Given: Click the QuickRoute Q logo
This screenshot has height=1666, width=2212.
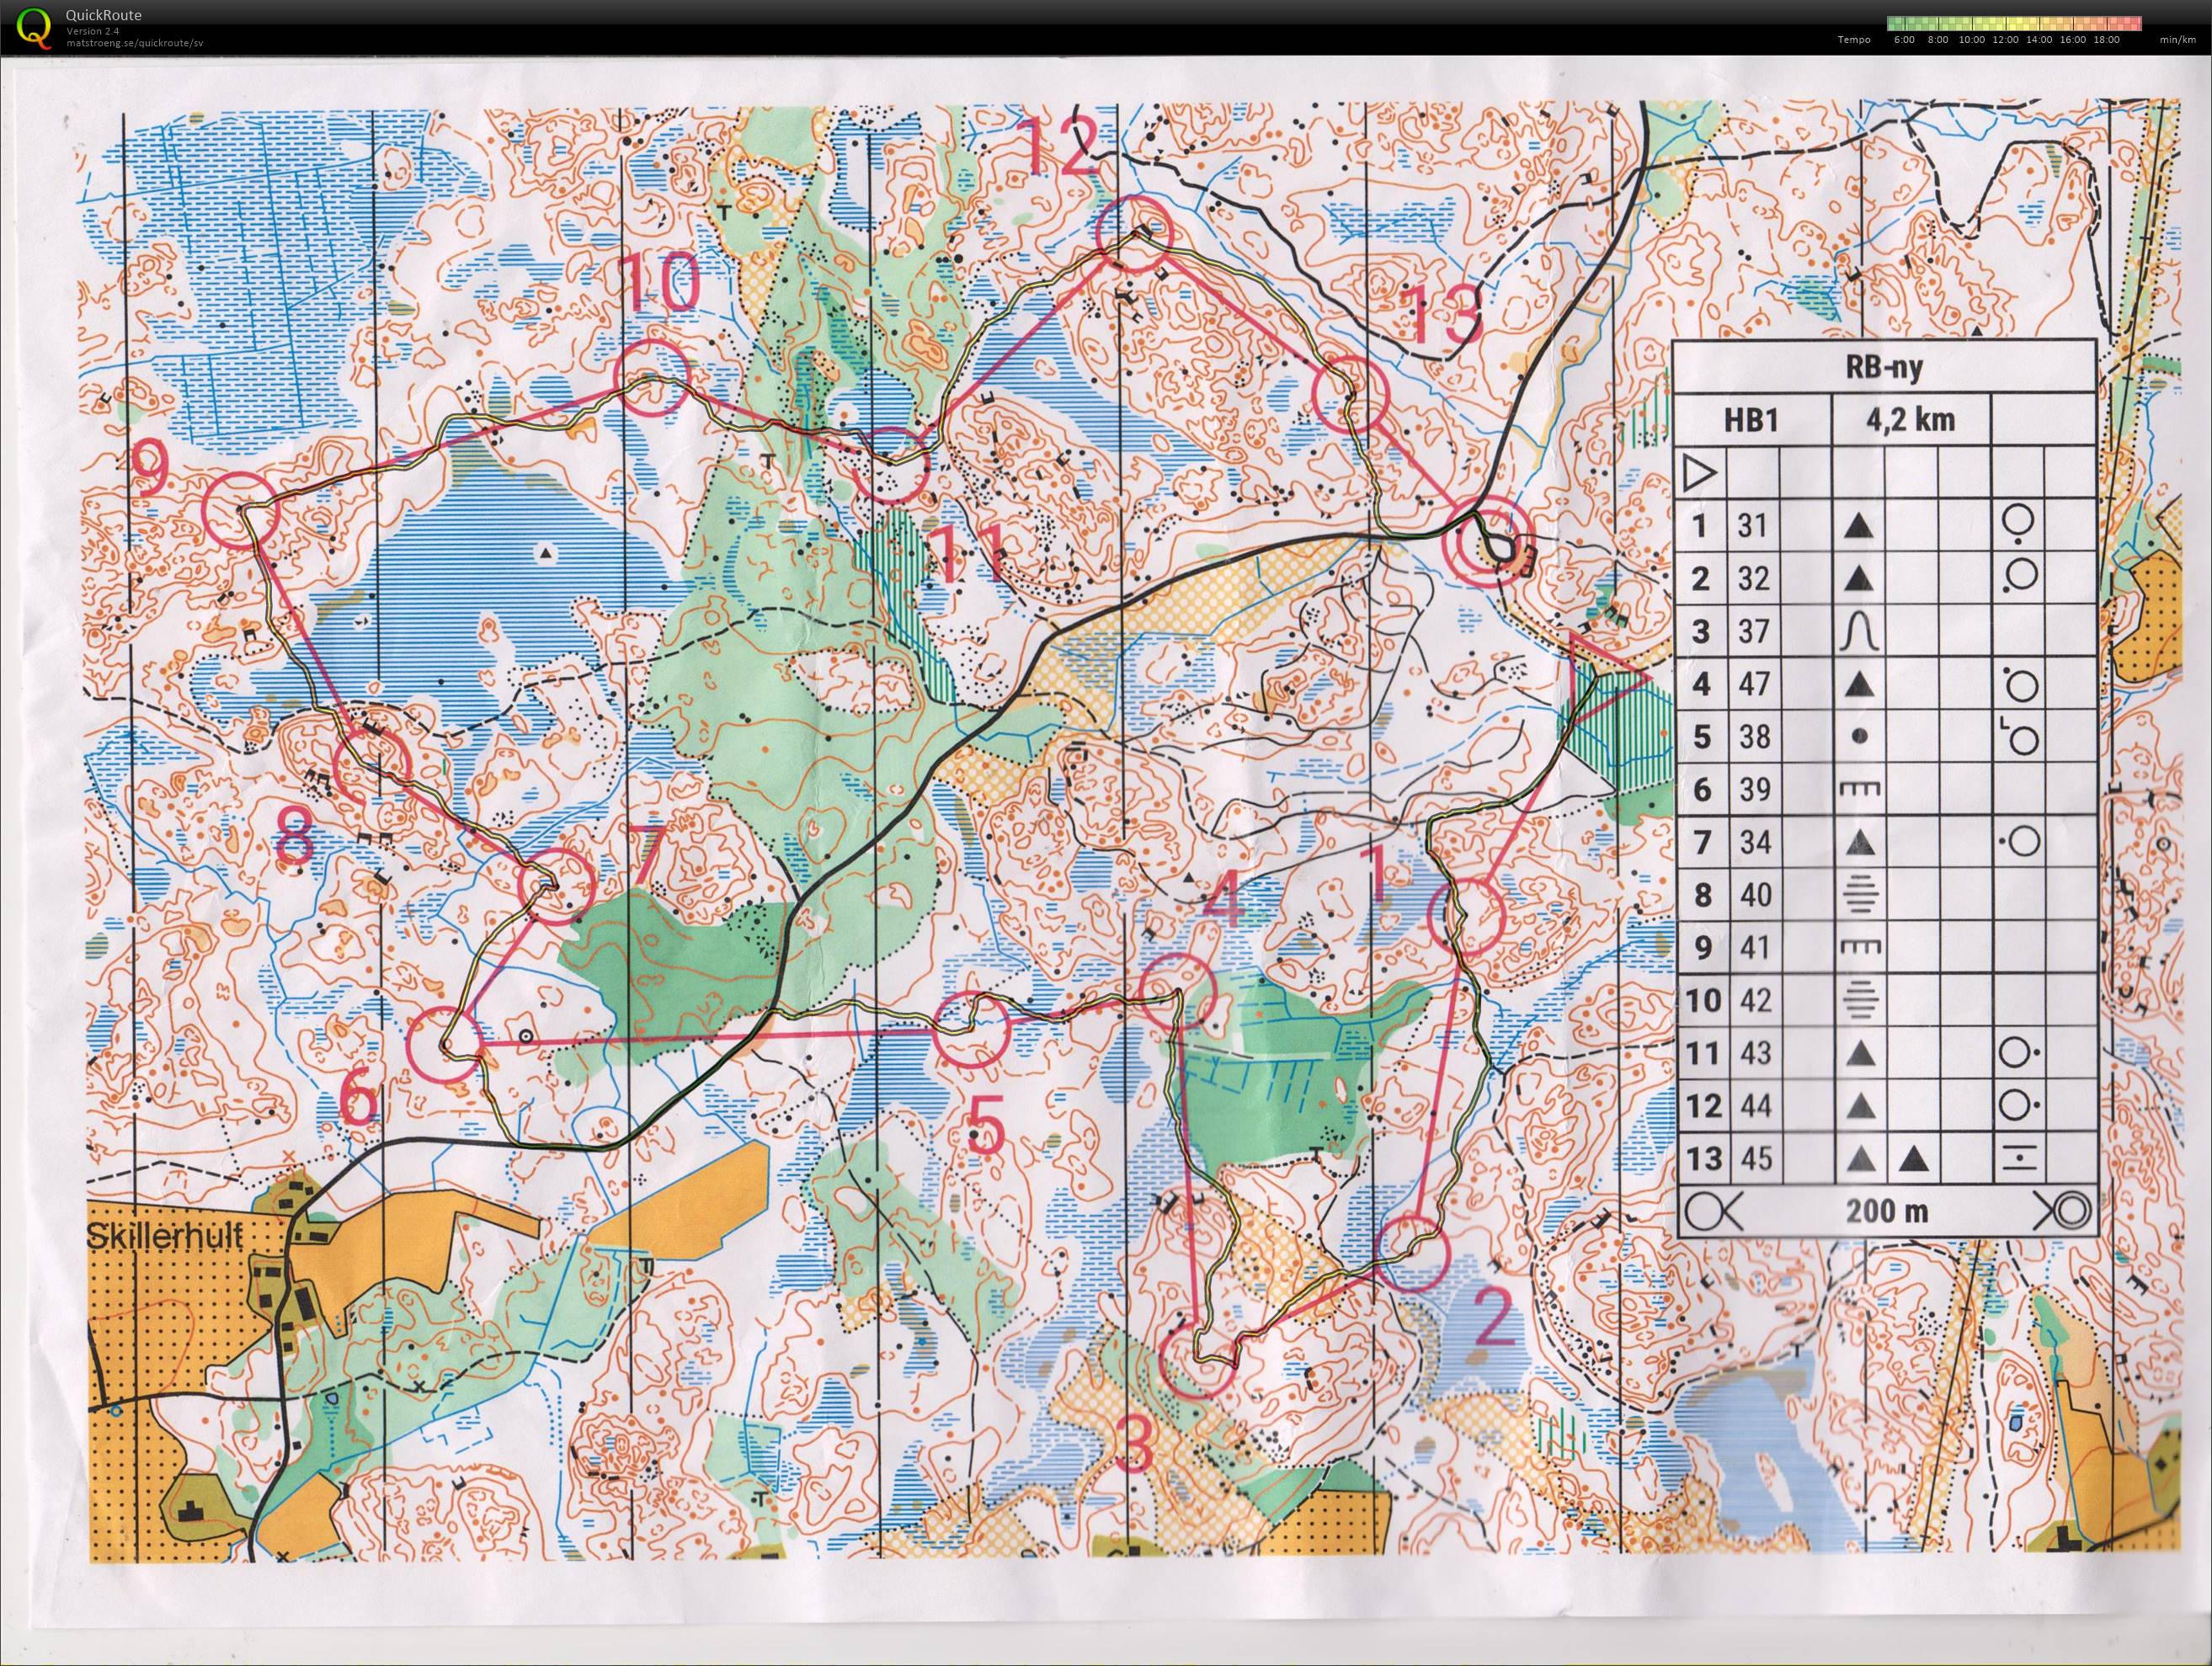Looking at the screenshot, I should [x=34, y=26].
